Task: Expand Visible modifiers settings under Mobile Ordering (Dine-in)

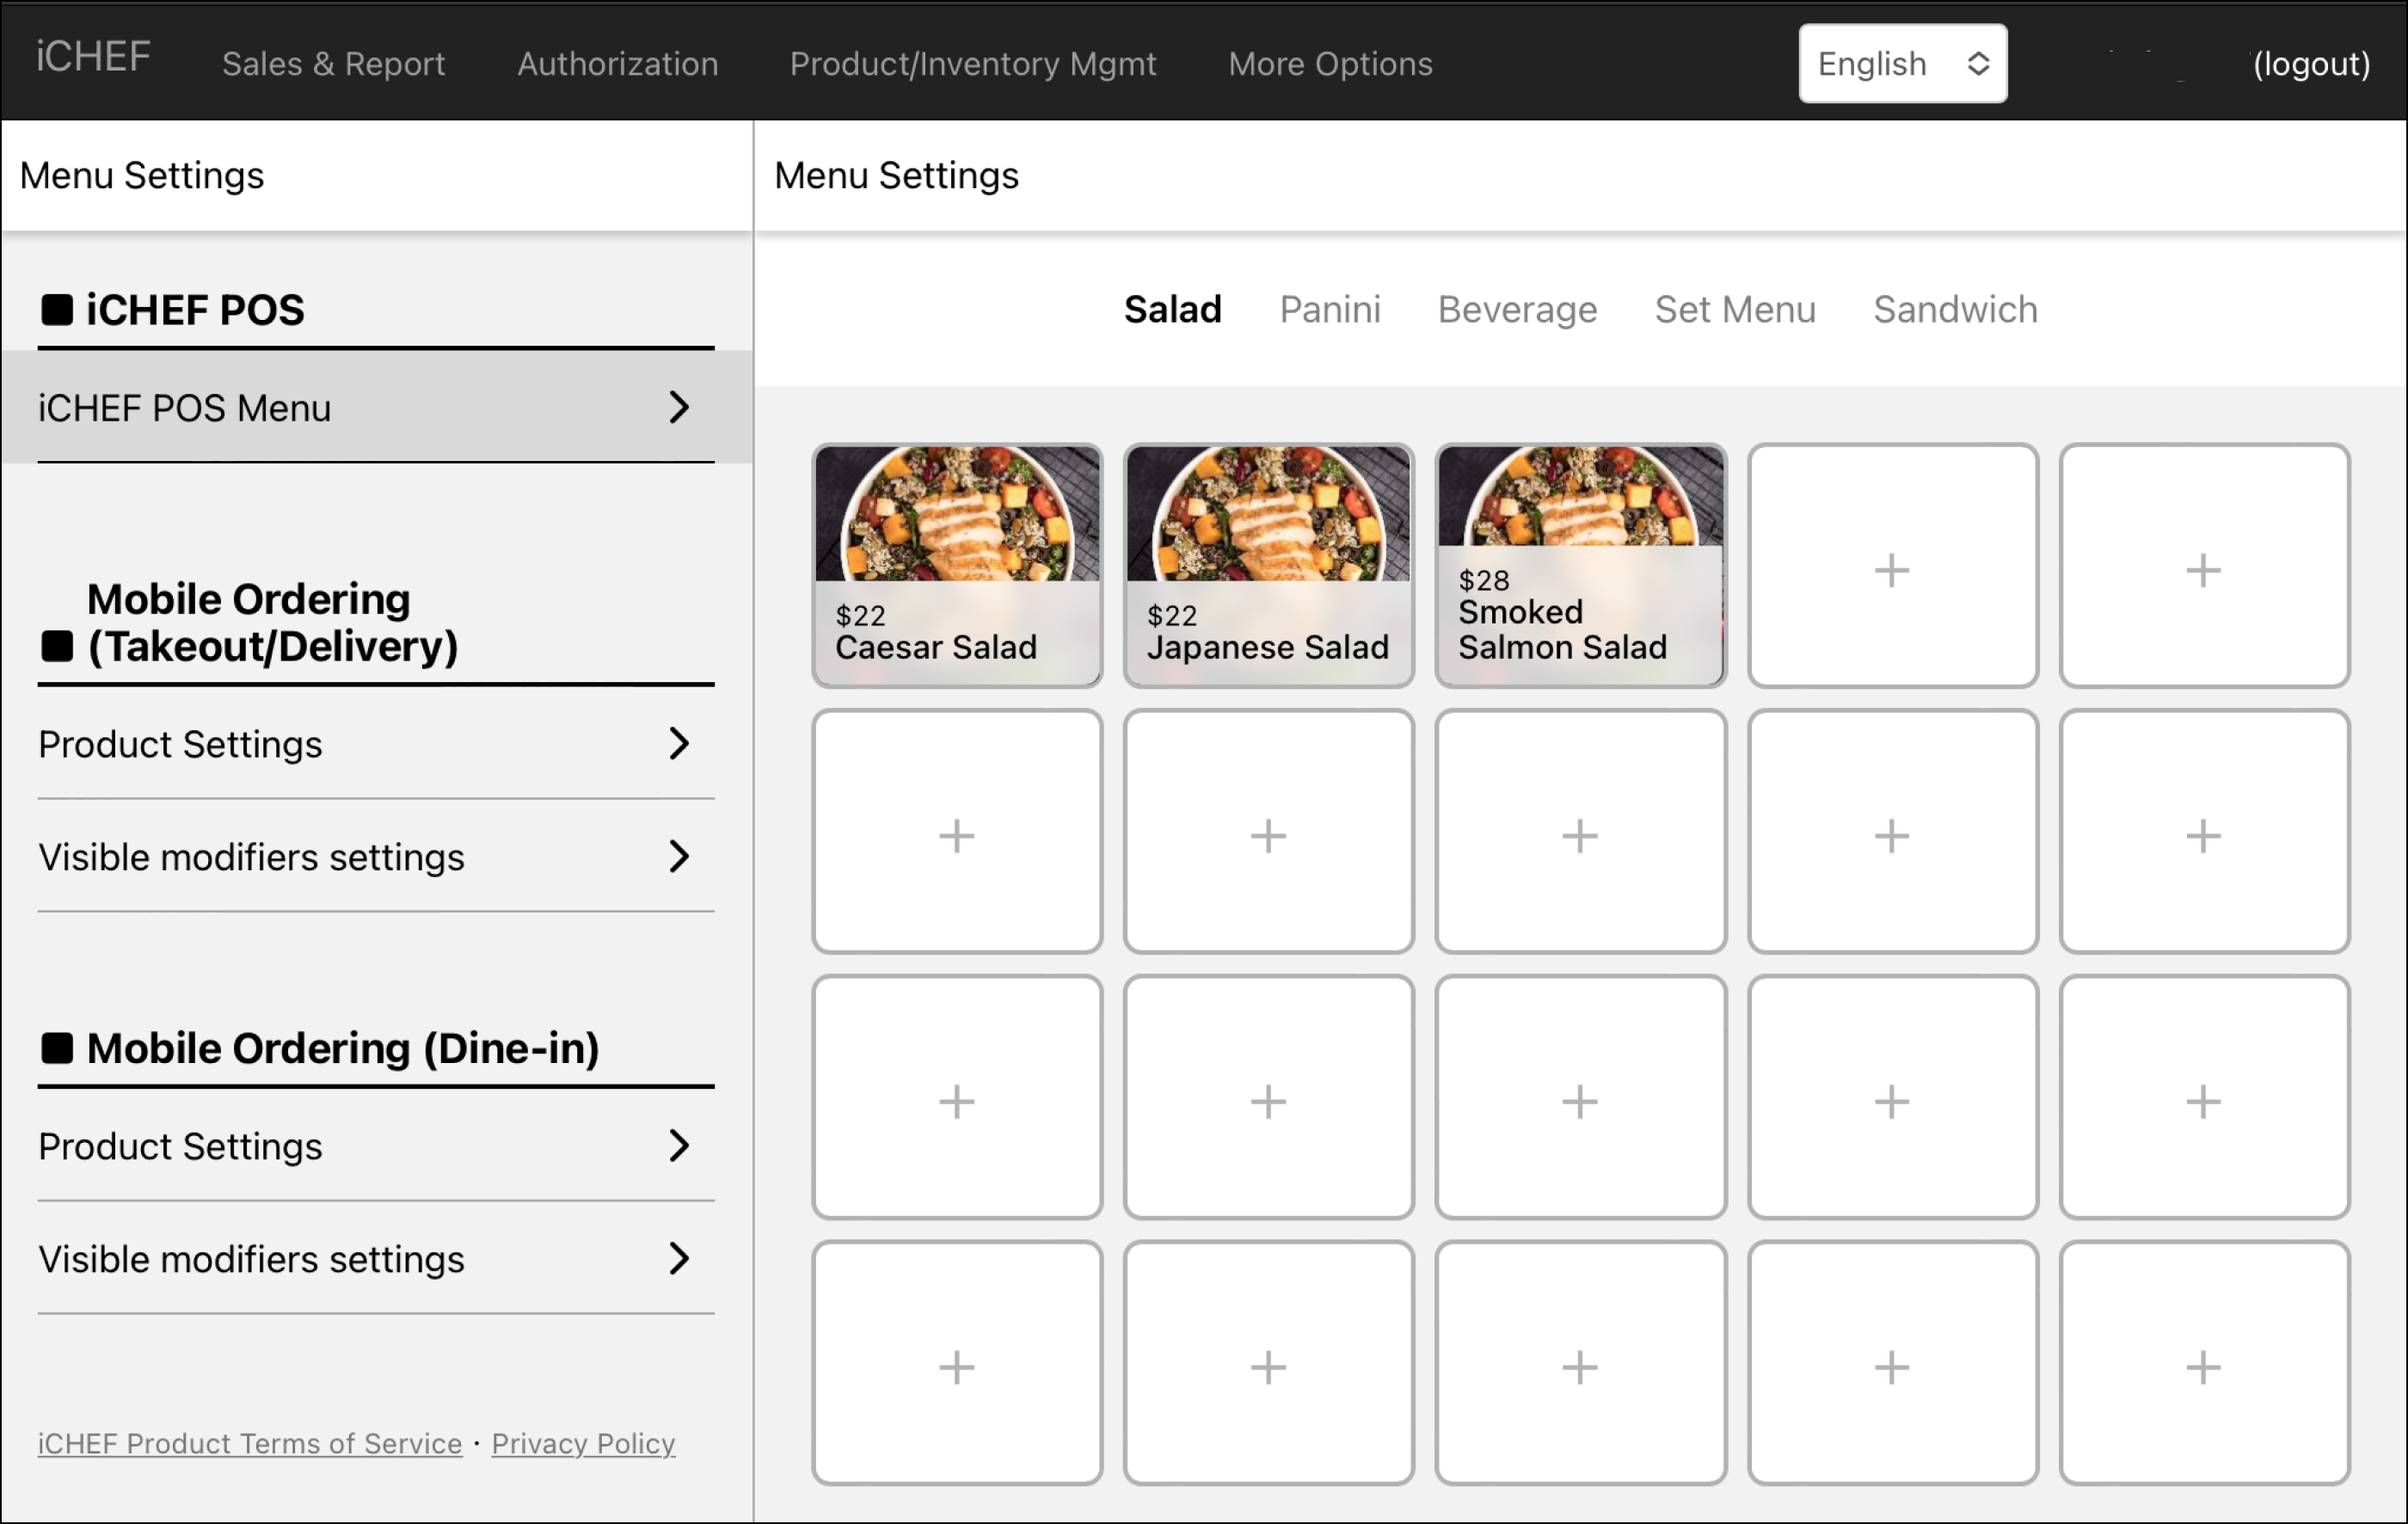Action: coord(376,1259)
